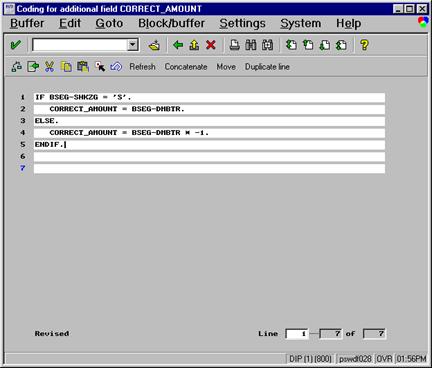This screenshot has width=432, height=368.
Task: Open the System menu
Action: click(300, 23)
